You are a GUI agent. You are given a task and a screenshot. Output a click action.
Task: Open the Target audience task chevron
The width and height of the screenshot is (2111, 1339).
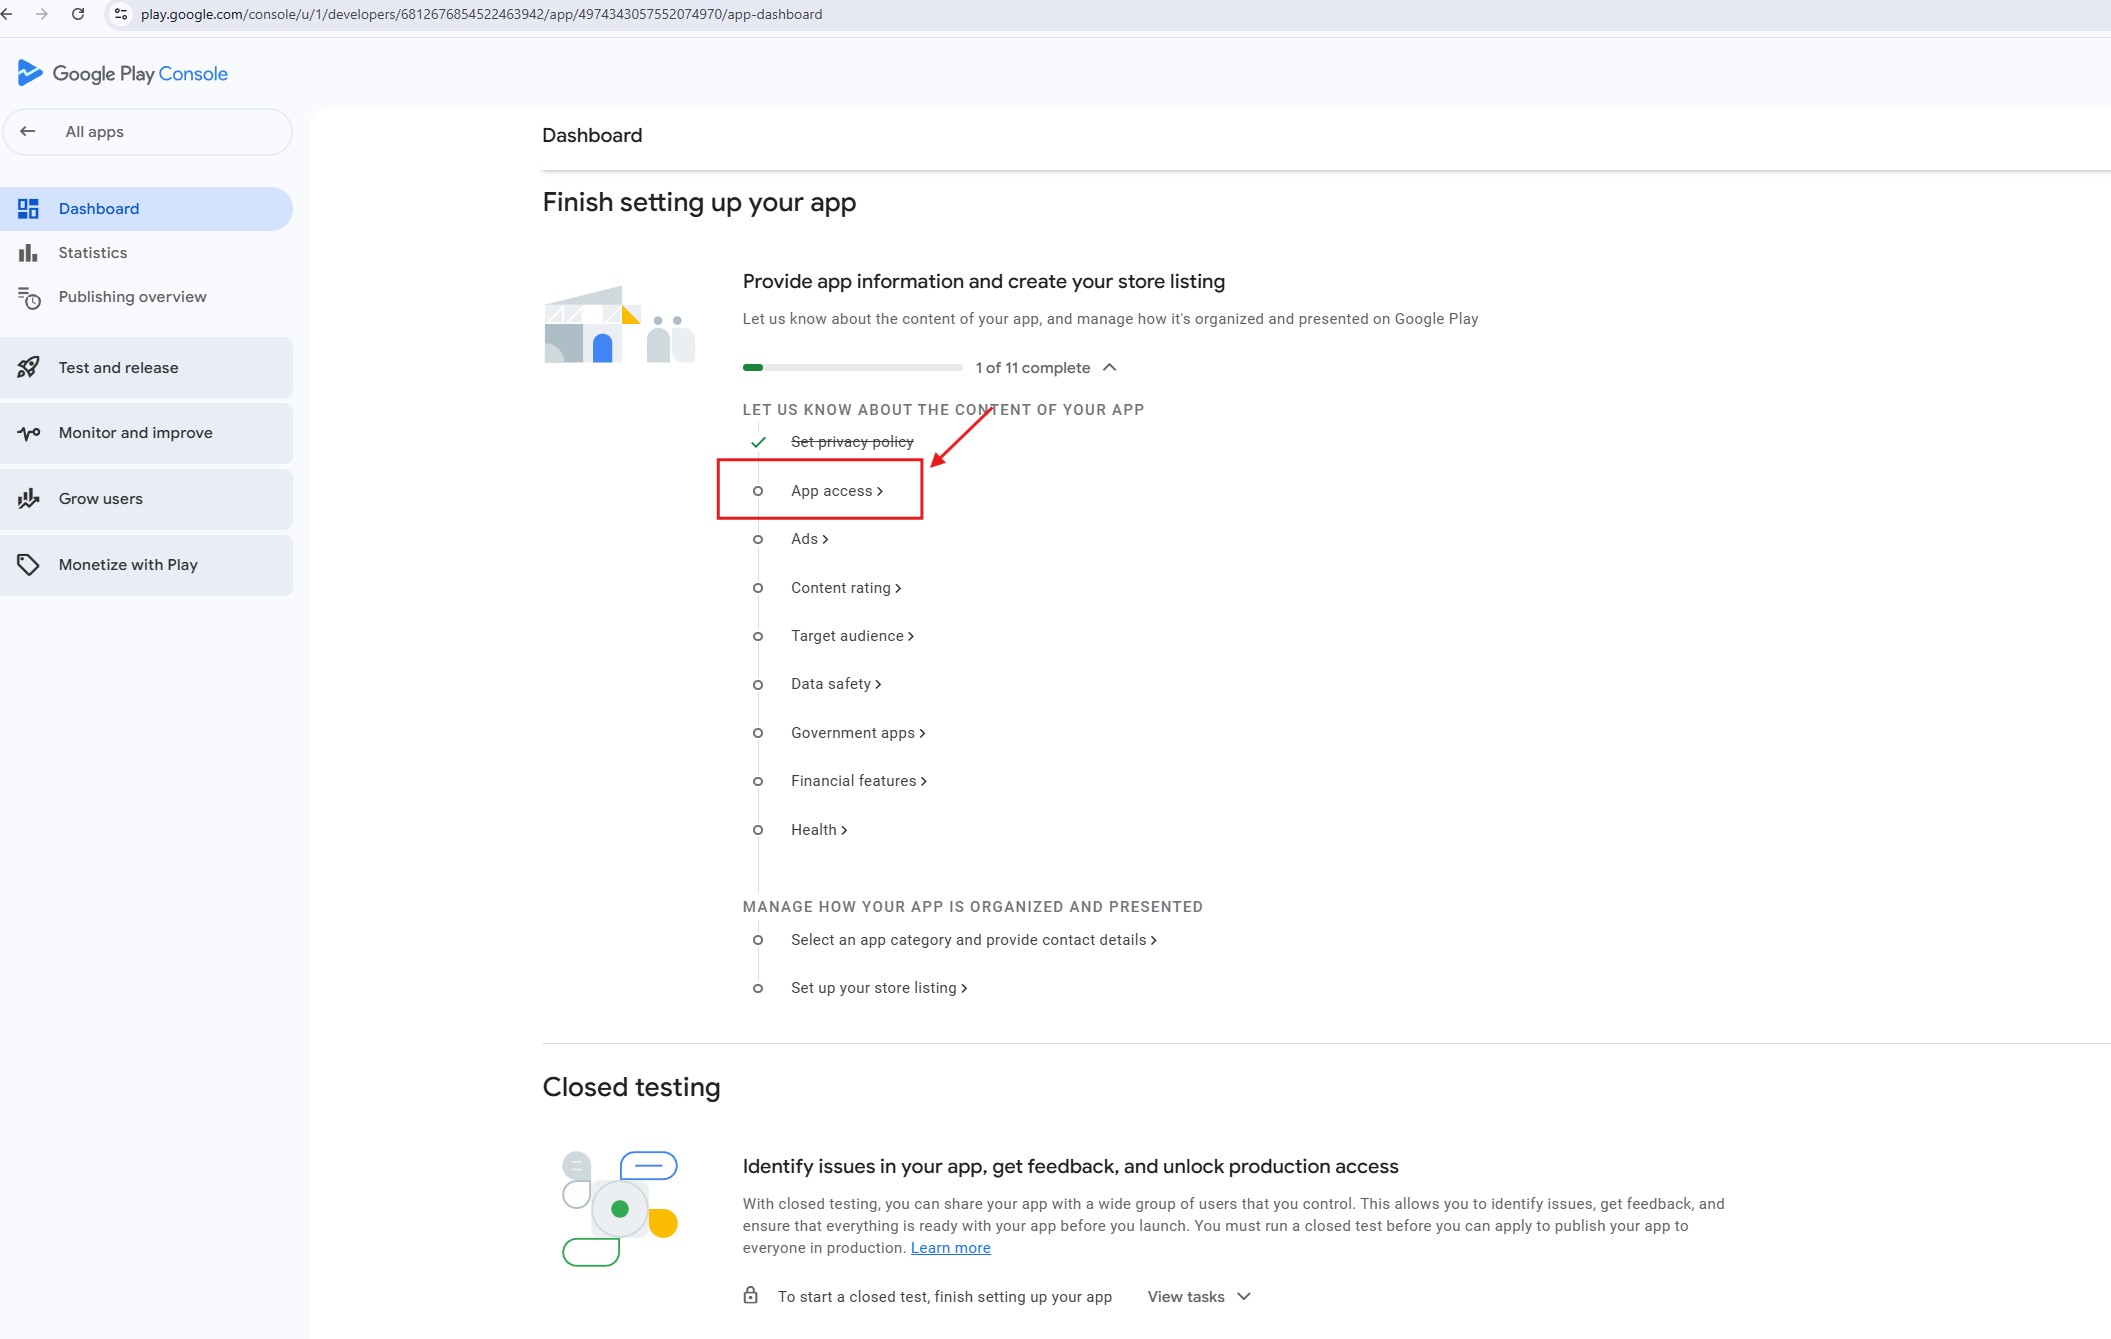[910, 637]
